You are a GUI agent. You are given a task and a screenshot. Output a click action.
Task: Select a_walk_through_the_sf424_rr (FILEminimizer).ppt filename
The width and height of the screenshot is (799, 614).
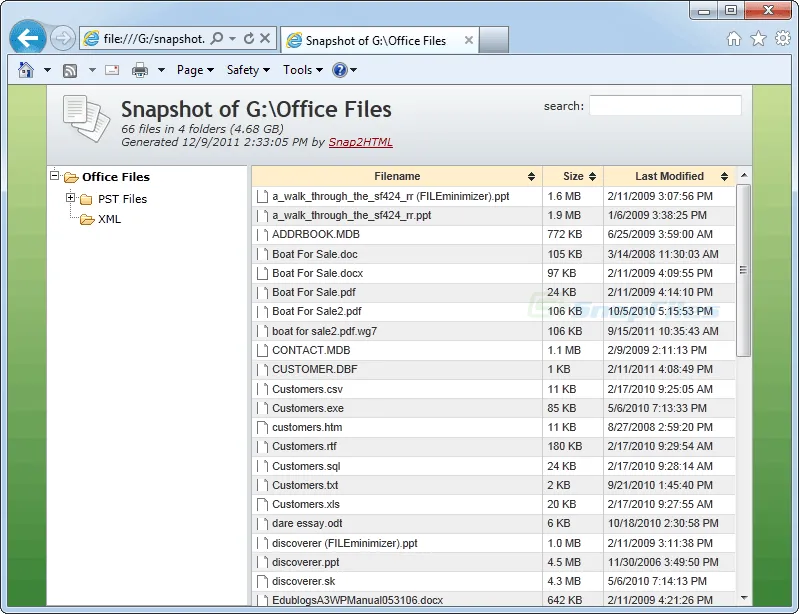390,196
